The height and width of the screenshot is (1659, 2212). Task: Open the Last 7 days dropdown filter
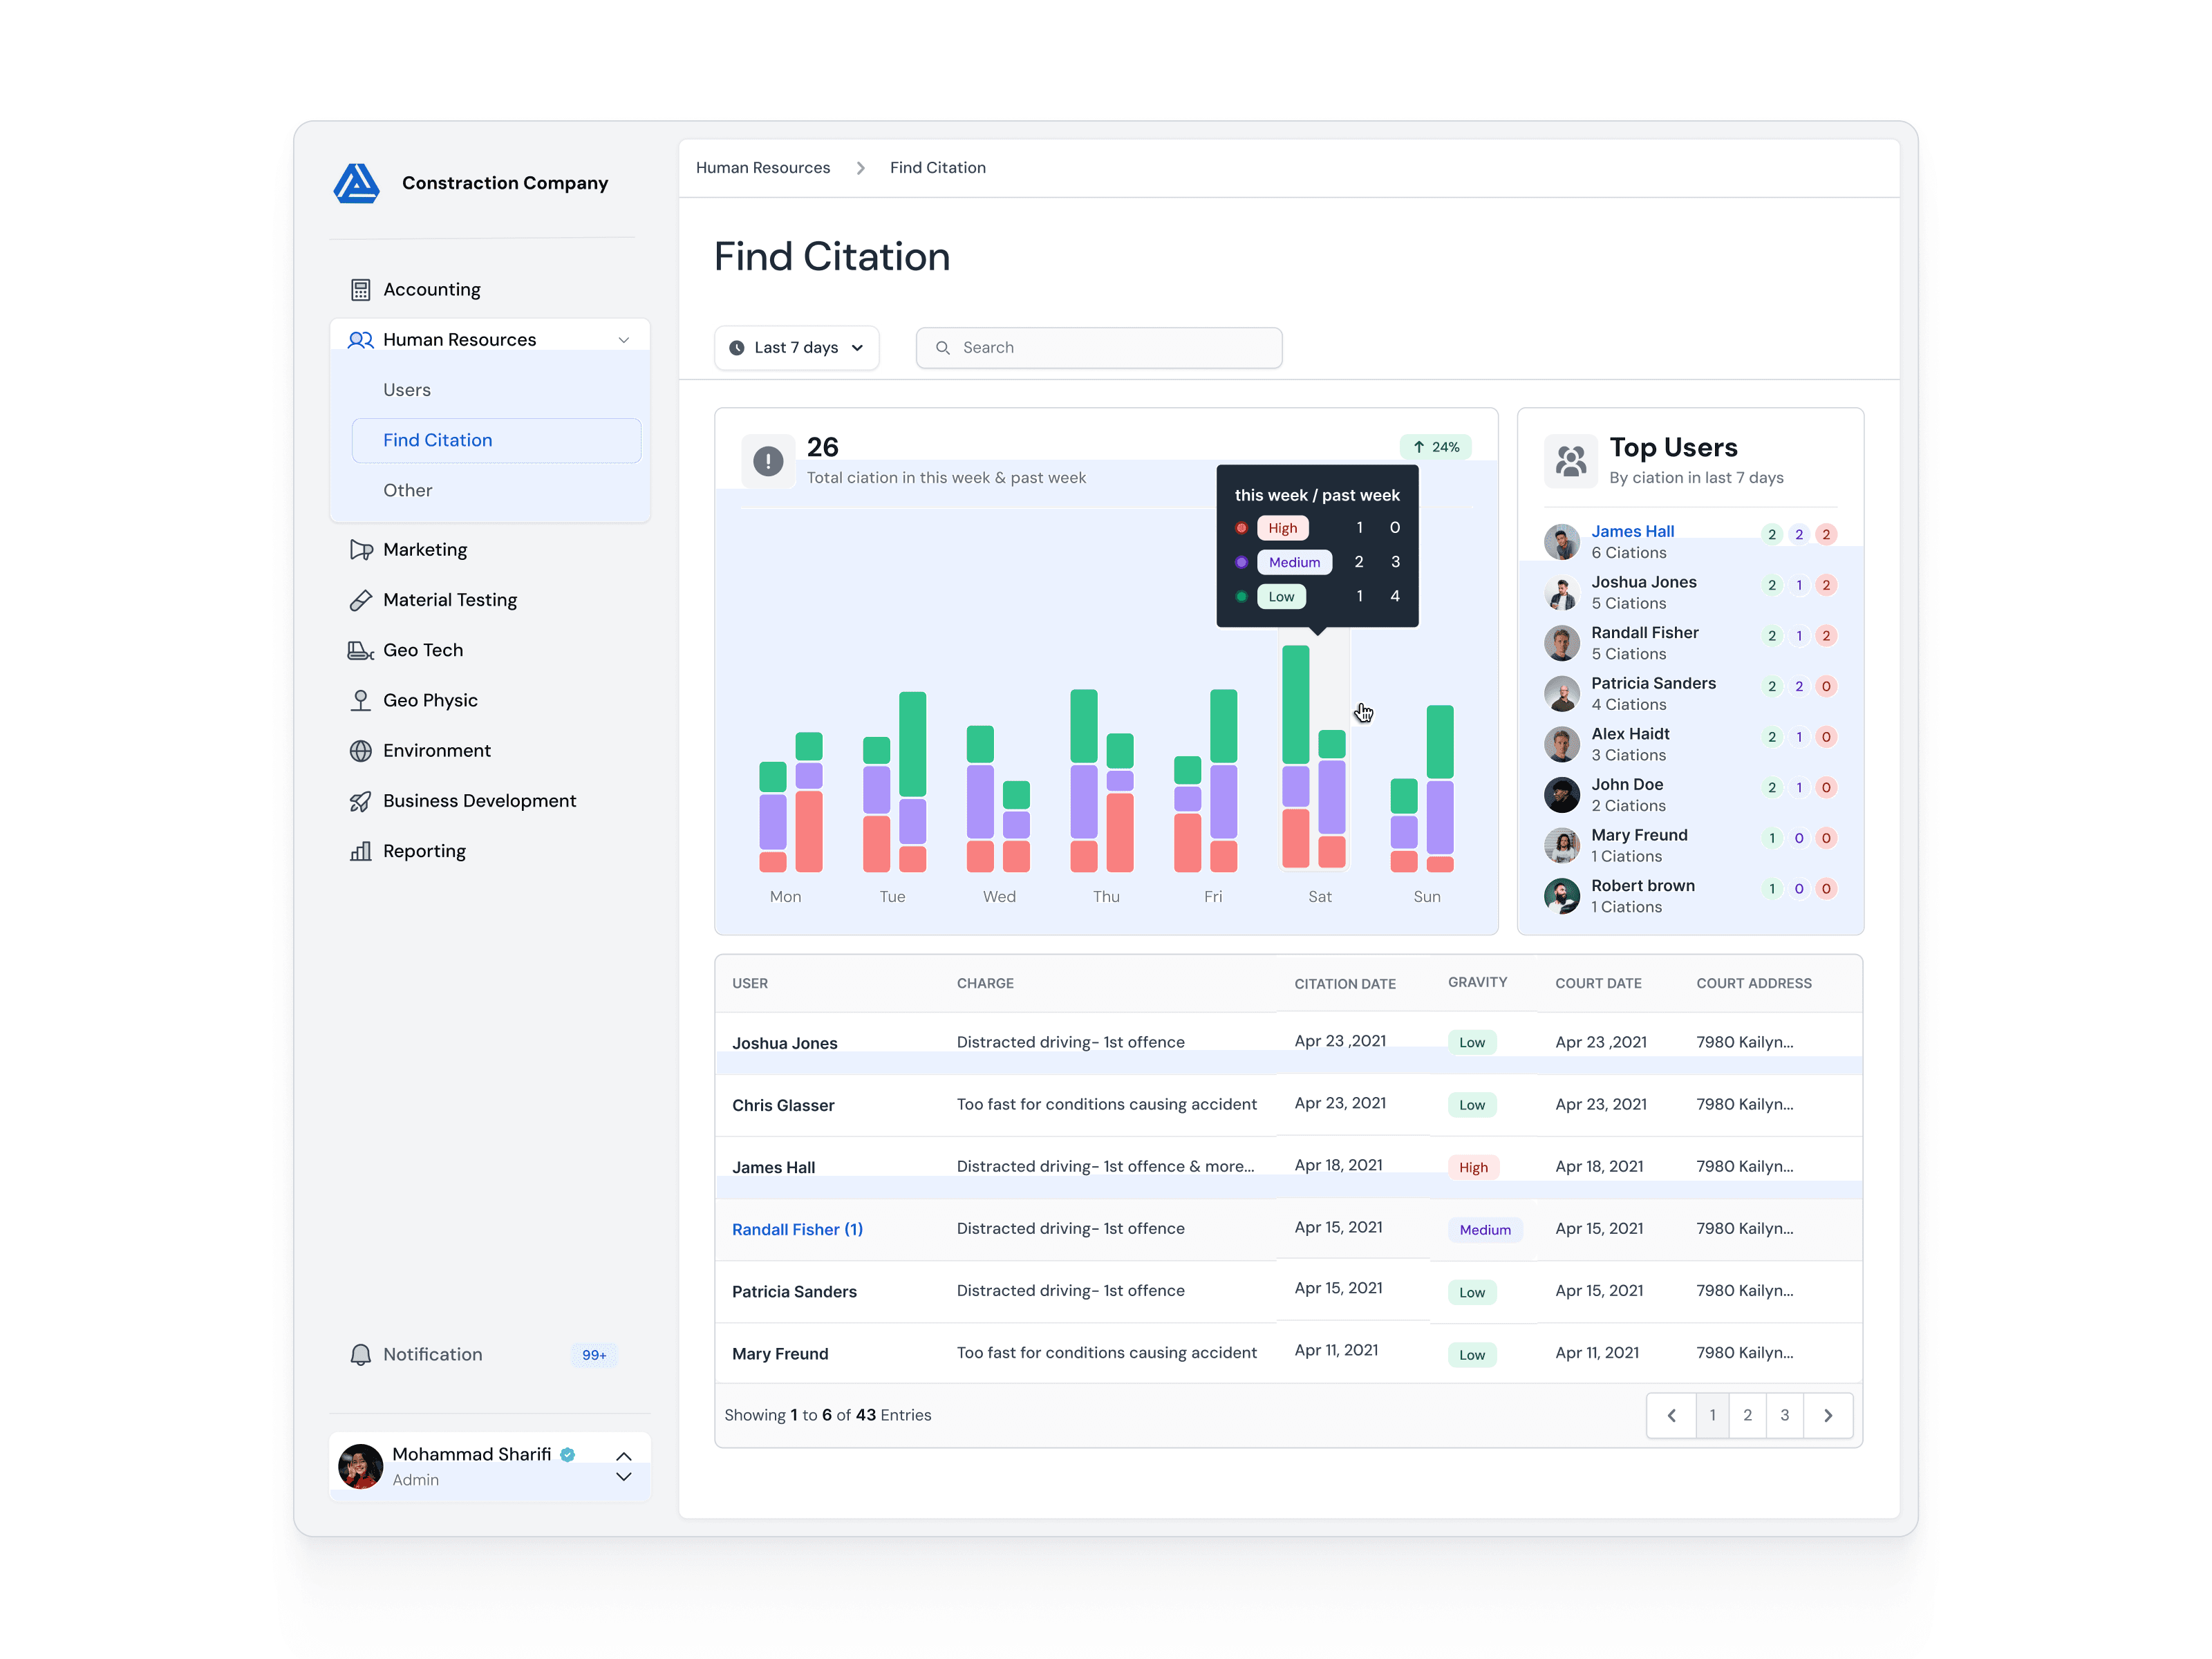click(798, 347)
